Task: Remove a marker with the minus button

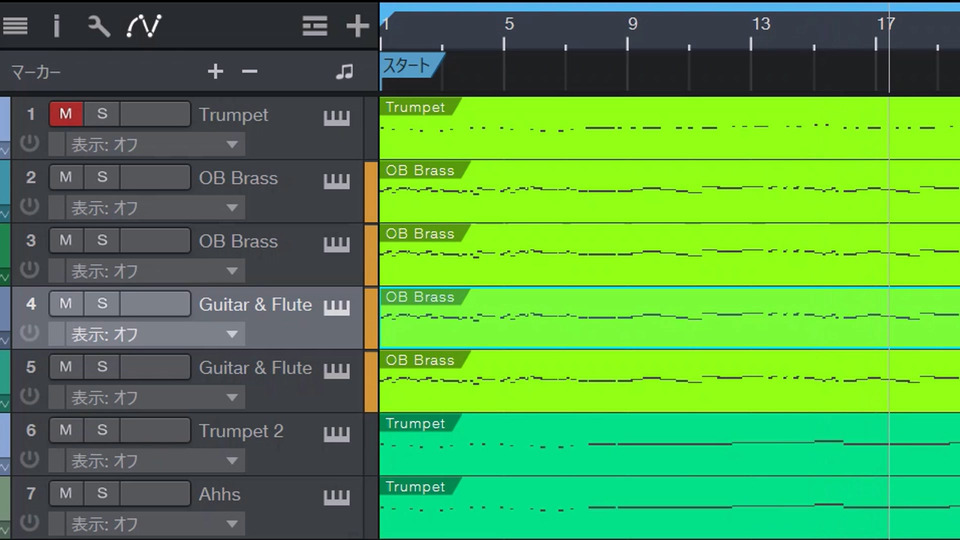Action: [x=249, y=72]
